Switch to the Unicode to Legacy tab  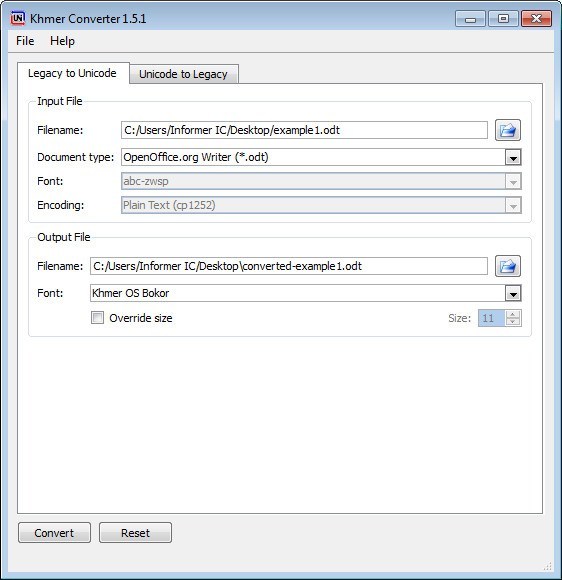184,74
